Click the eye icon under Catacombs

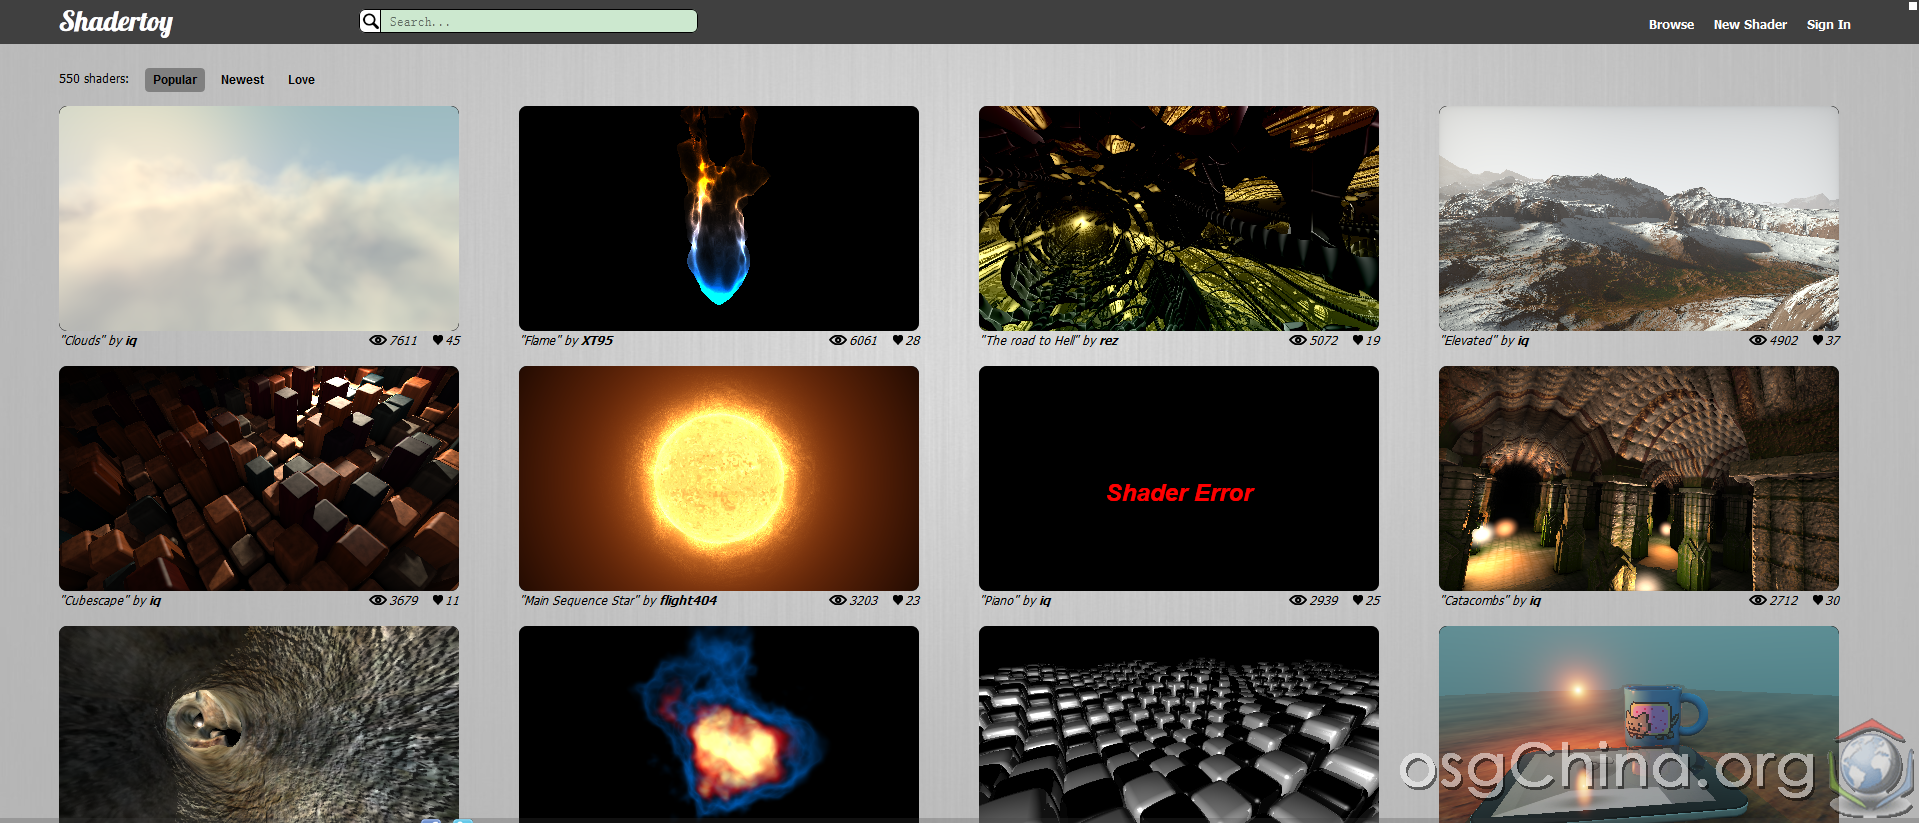click(x=1758, y=600)
